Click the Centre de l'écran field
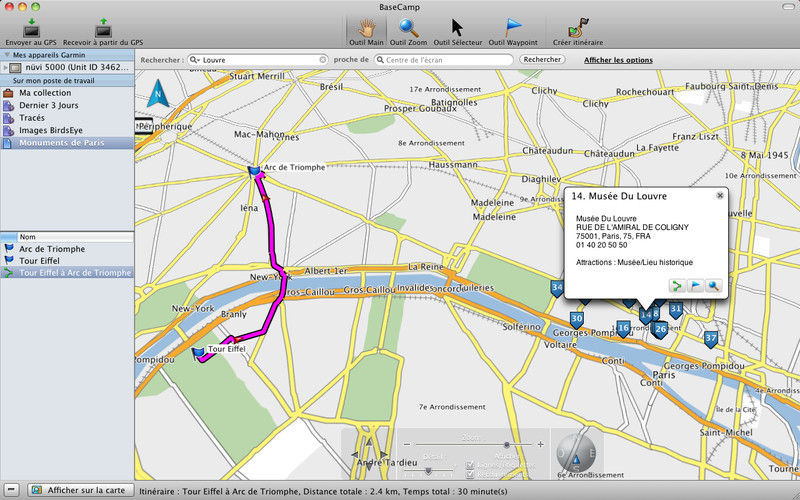Image resolution: width=800 pixels, height=500 pixels. (444, 60)
